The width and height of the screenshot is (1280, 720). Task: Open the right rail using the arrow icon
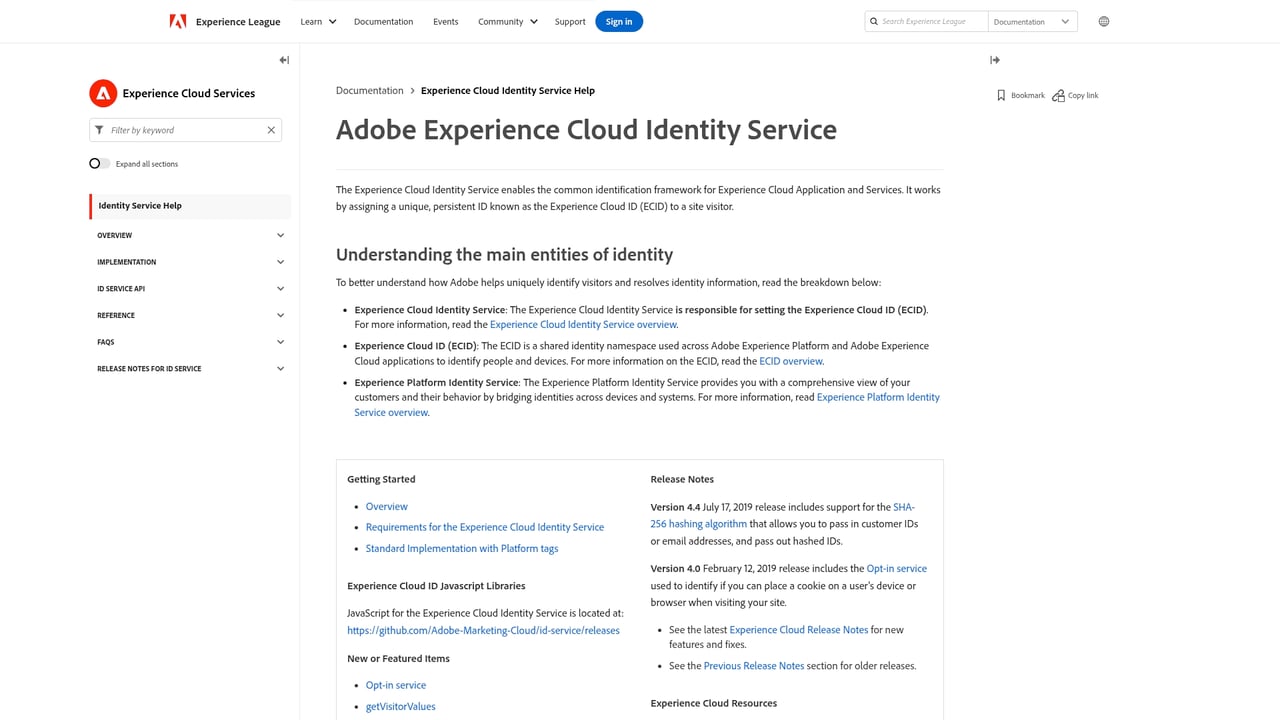pos(994,60)
